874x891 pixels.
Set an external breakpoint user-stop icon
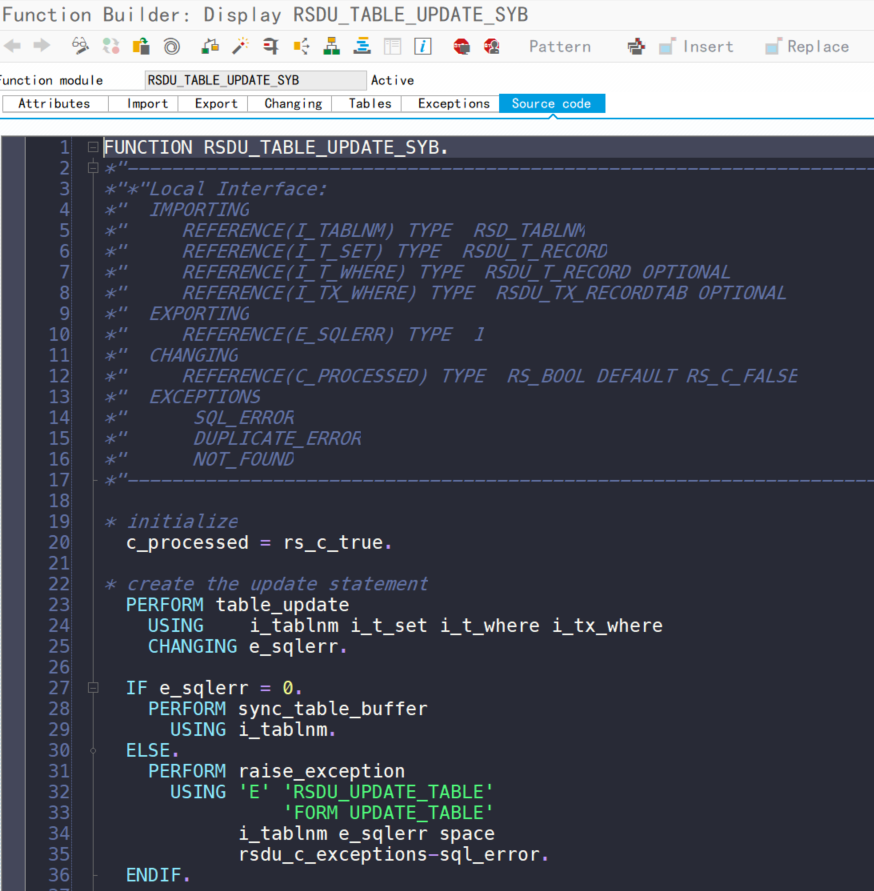(x=492, y=46)
